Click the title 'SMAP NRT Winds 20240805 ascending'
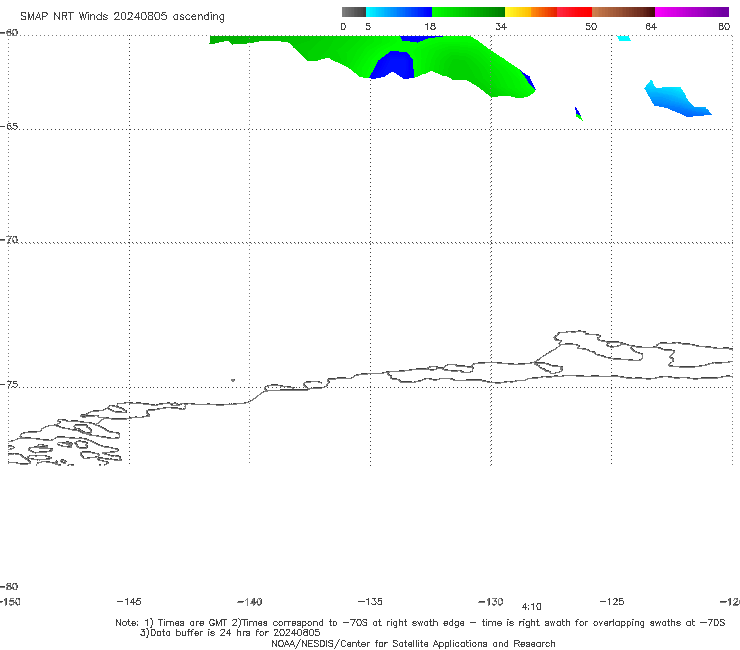 pos(122,16)
